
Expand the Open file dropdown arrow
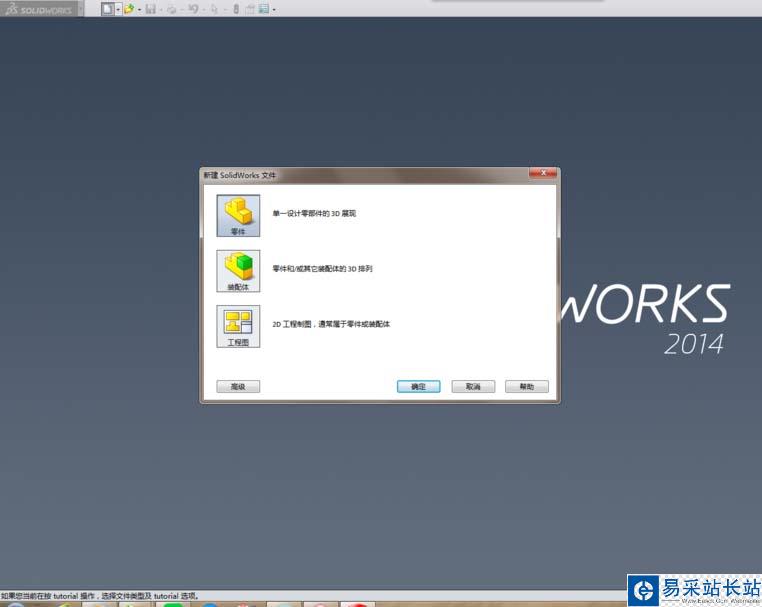139,9
